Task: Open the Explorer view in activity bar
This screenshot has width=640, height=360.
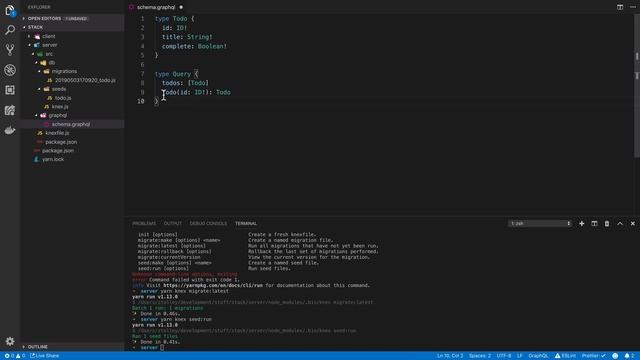Action: (x=10, y=10)
